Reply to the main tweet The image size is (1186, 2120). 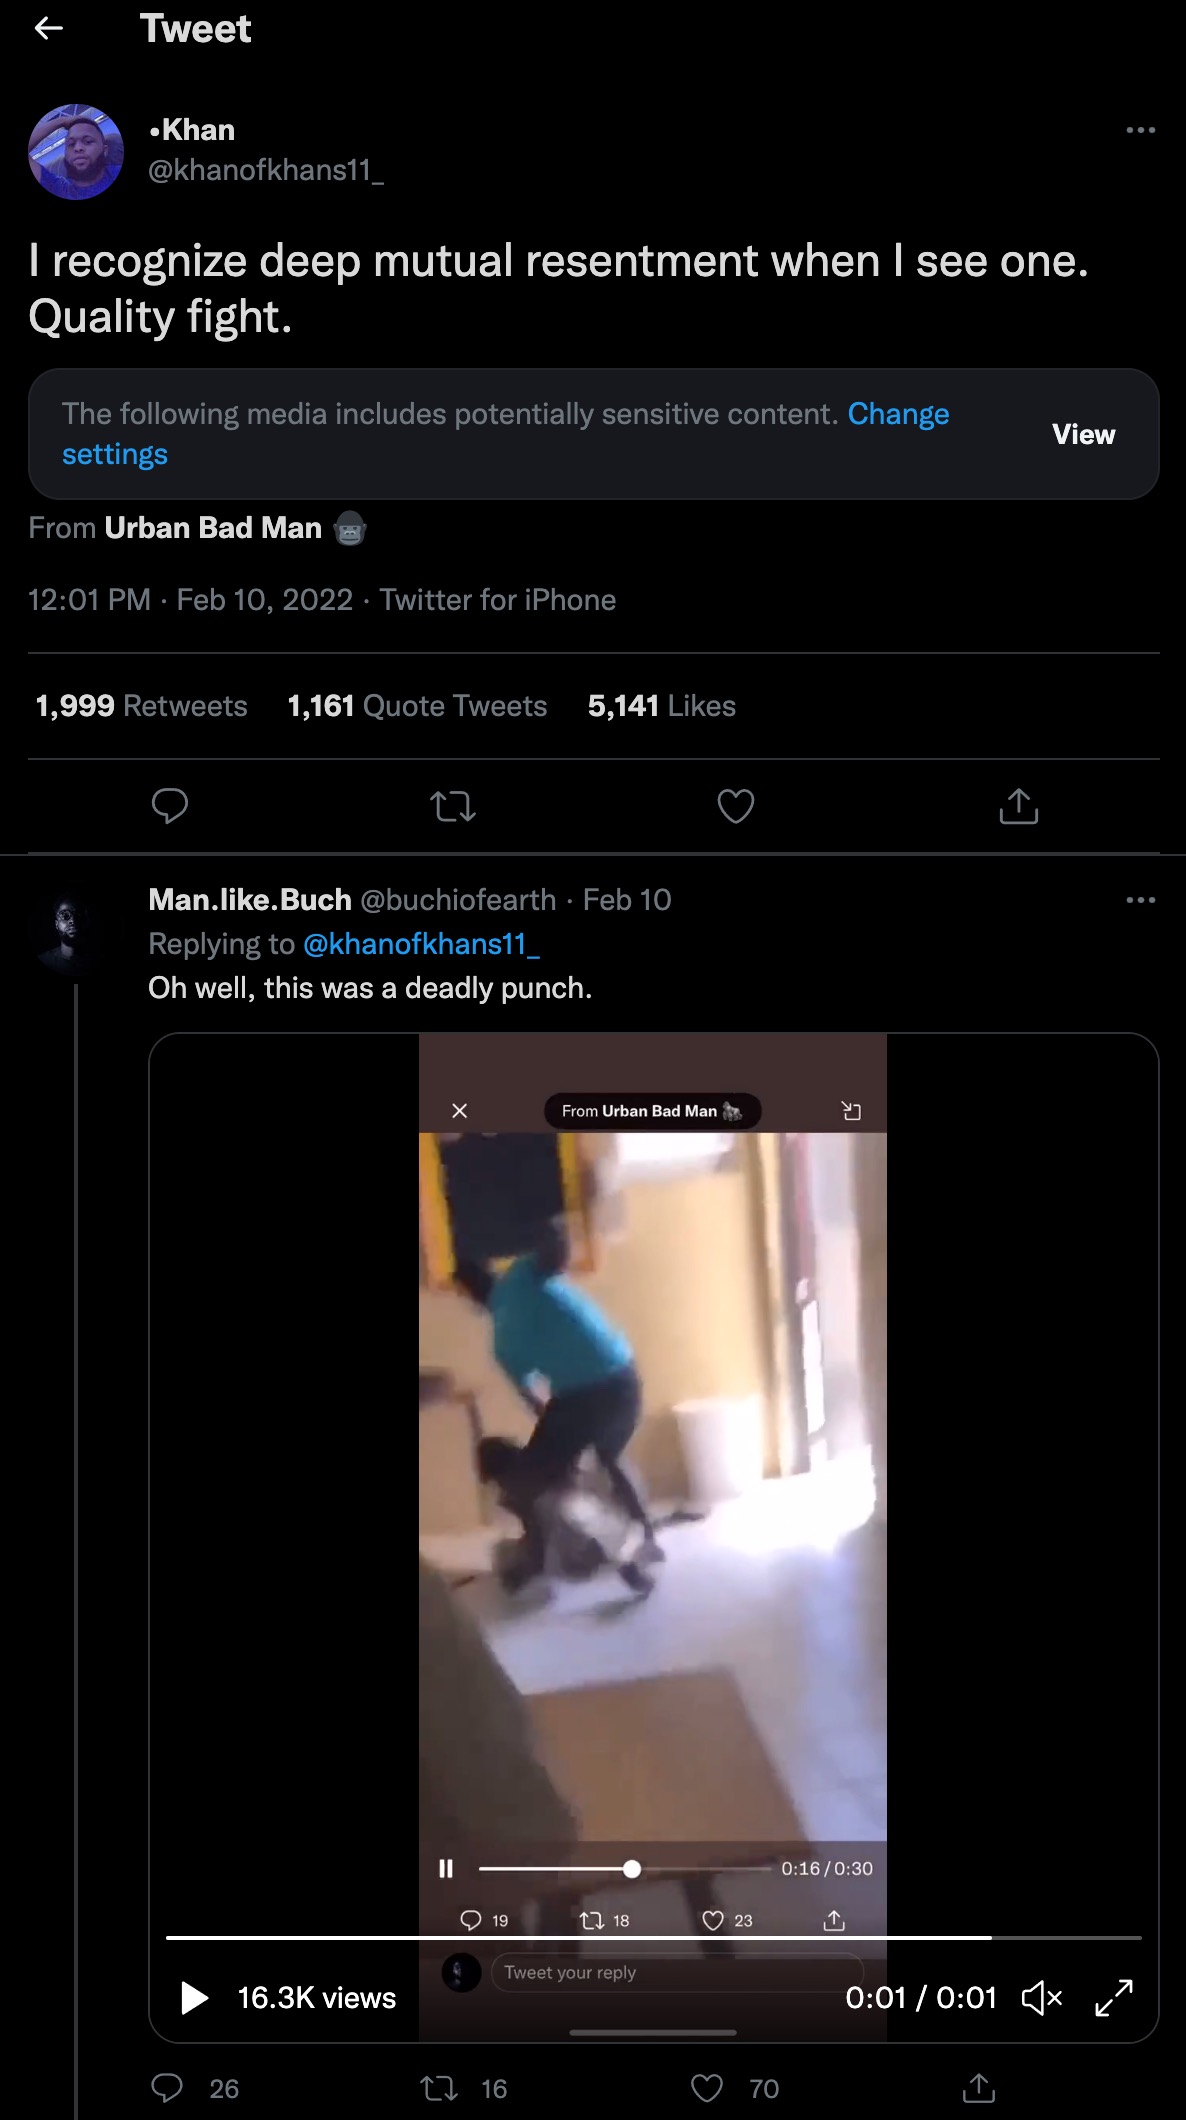point(170,805)
